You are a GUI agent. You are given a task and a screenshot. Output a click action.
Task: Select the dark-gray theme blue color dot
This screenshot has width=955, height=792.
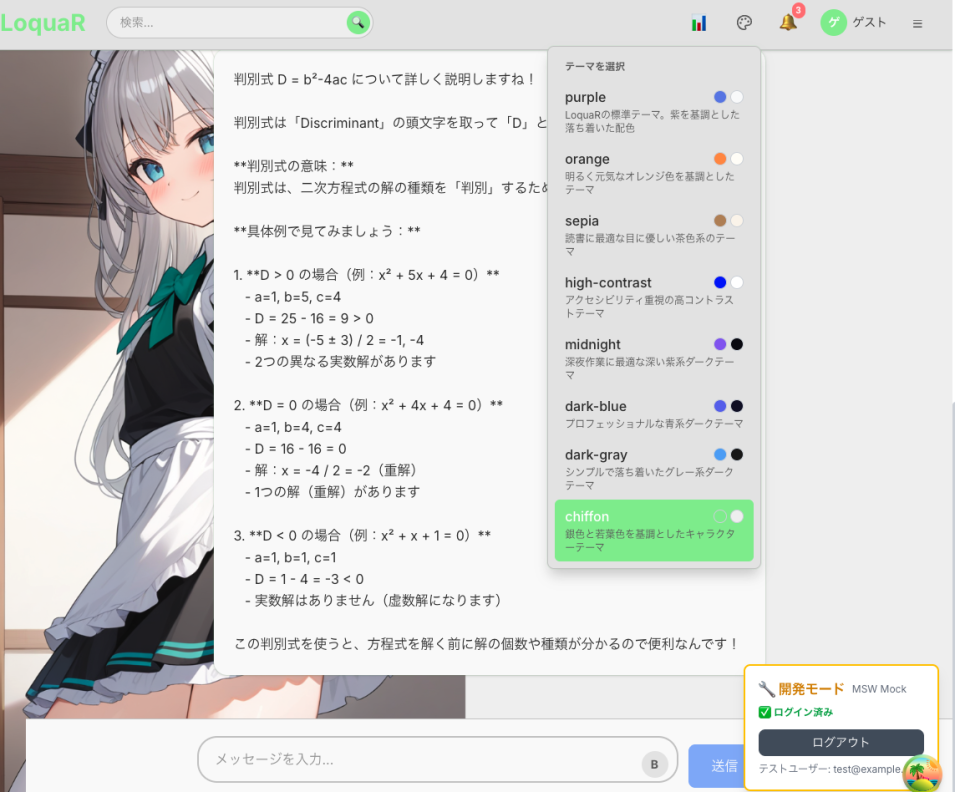pyautogui.click(x=718, y=454)
